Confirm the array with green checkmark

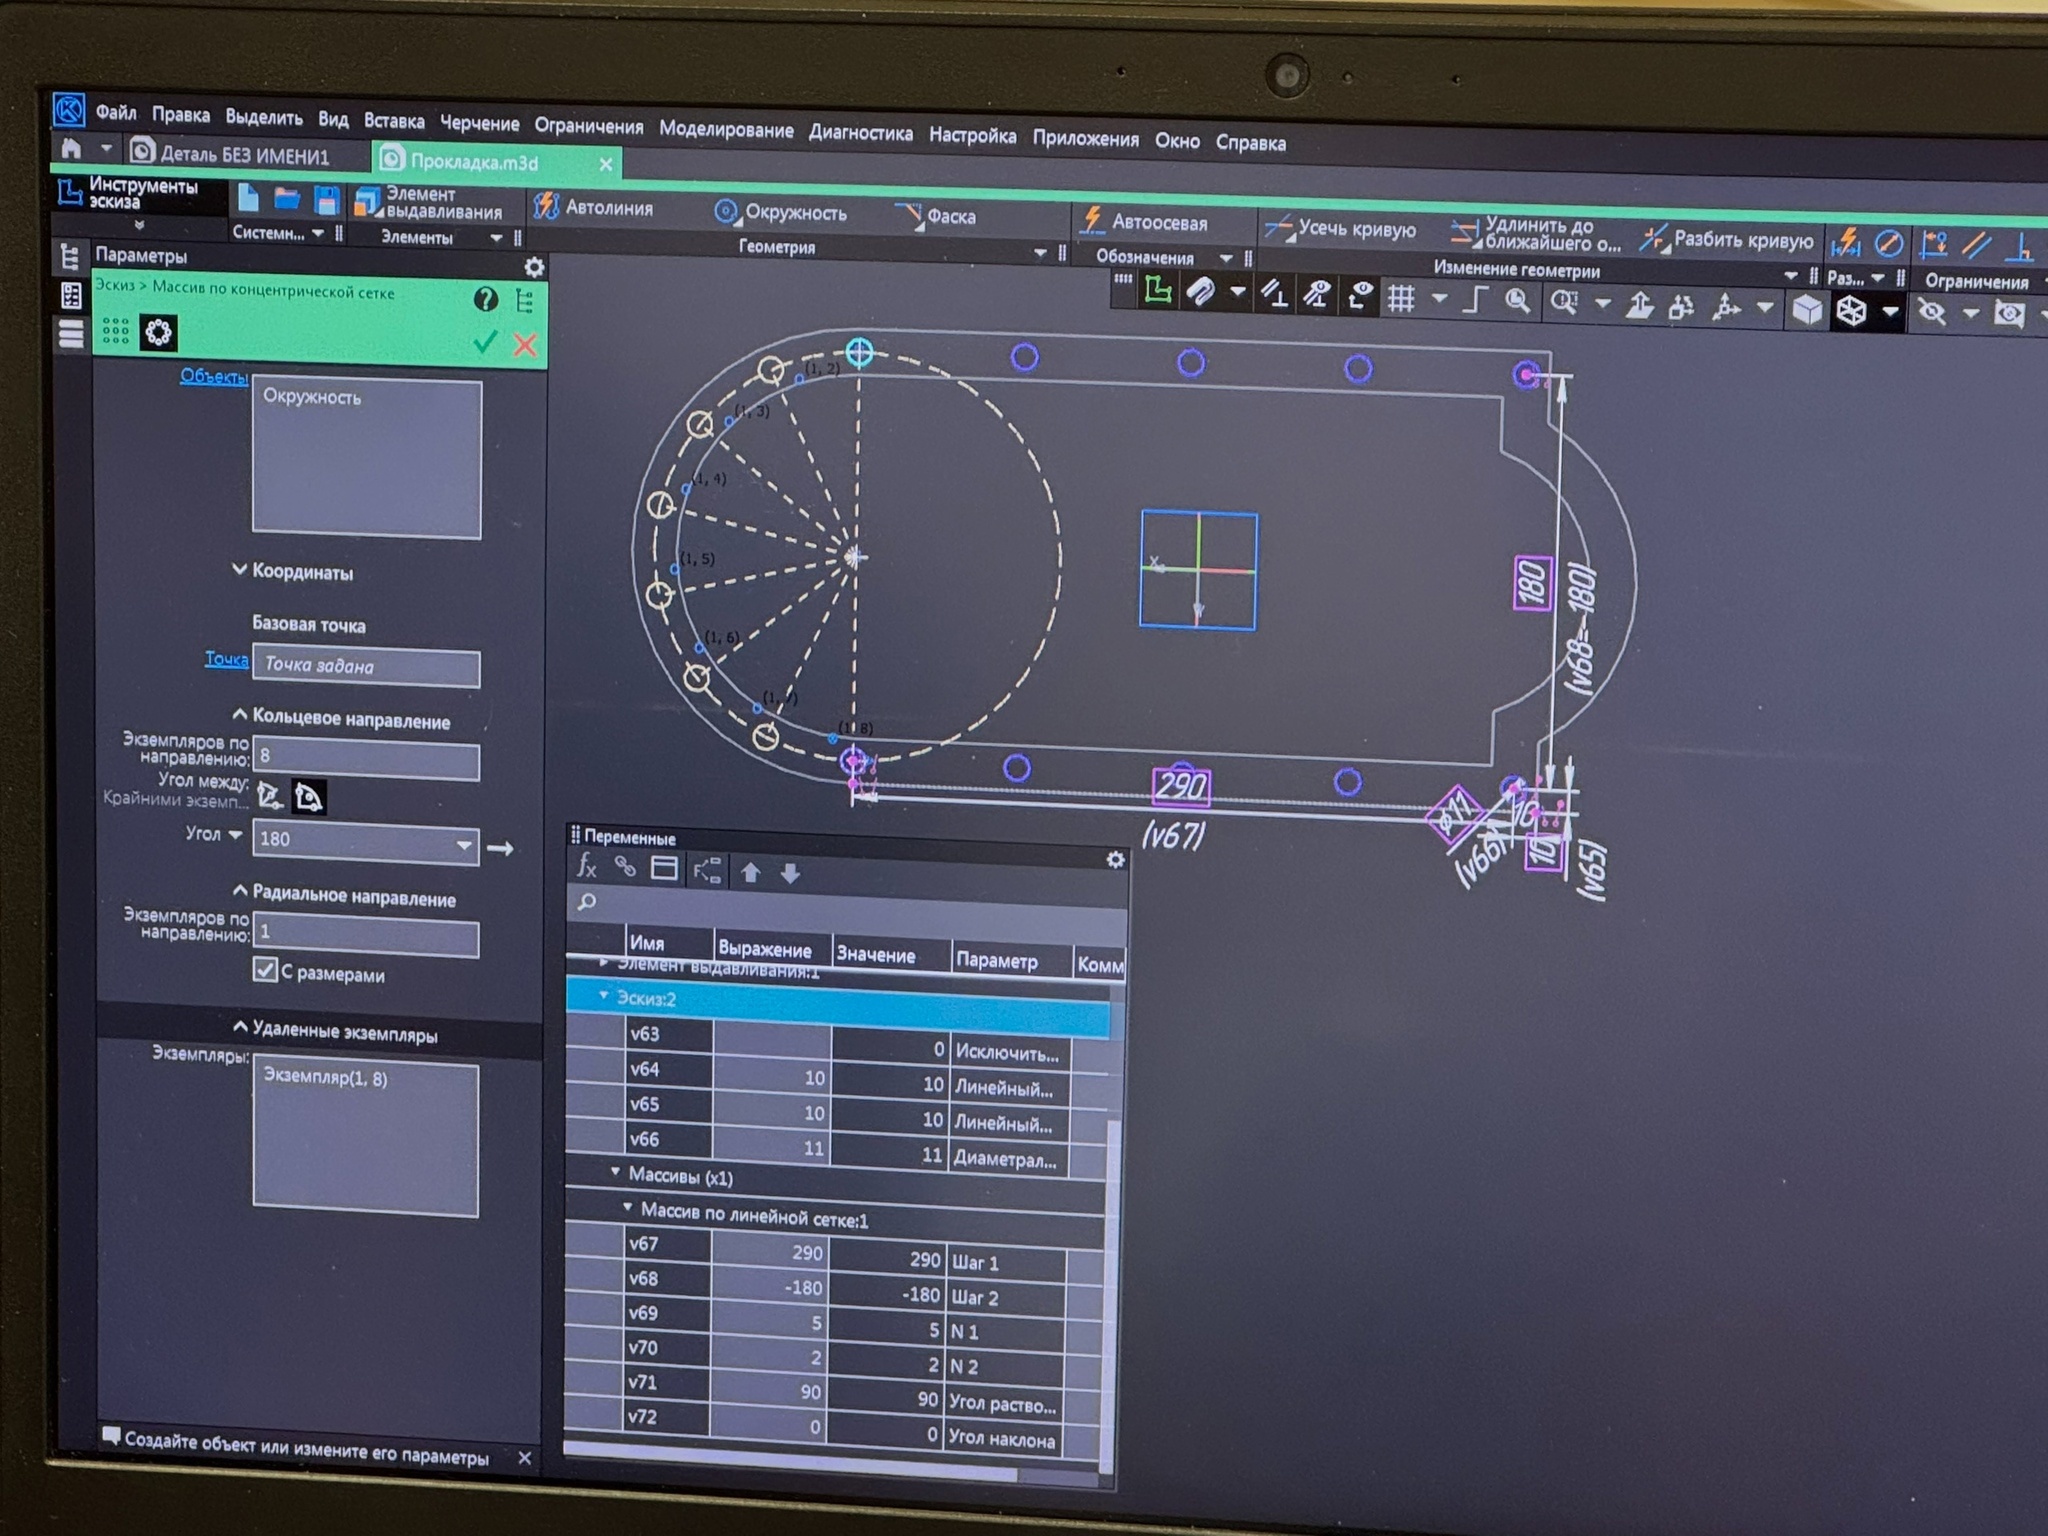485,343
